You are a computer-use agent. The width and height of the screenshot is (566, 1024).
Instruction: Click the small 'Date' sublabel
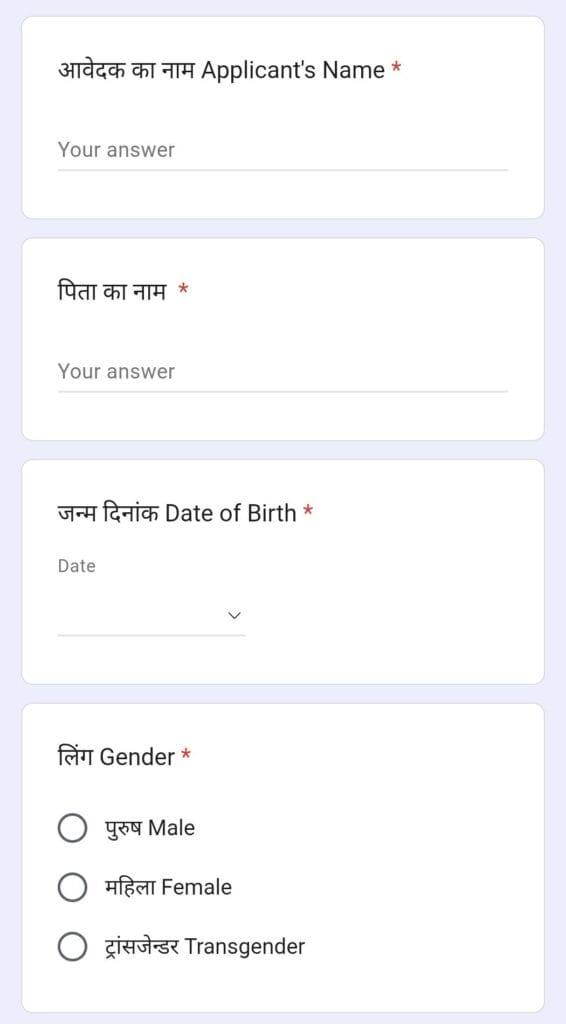pos(76,566)
